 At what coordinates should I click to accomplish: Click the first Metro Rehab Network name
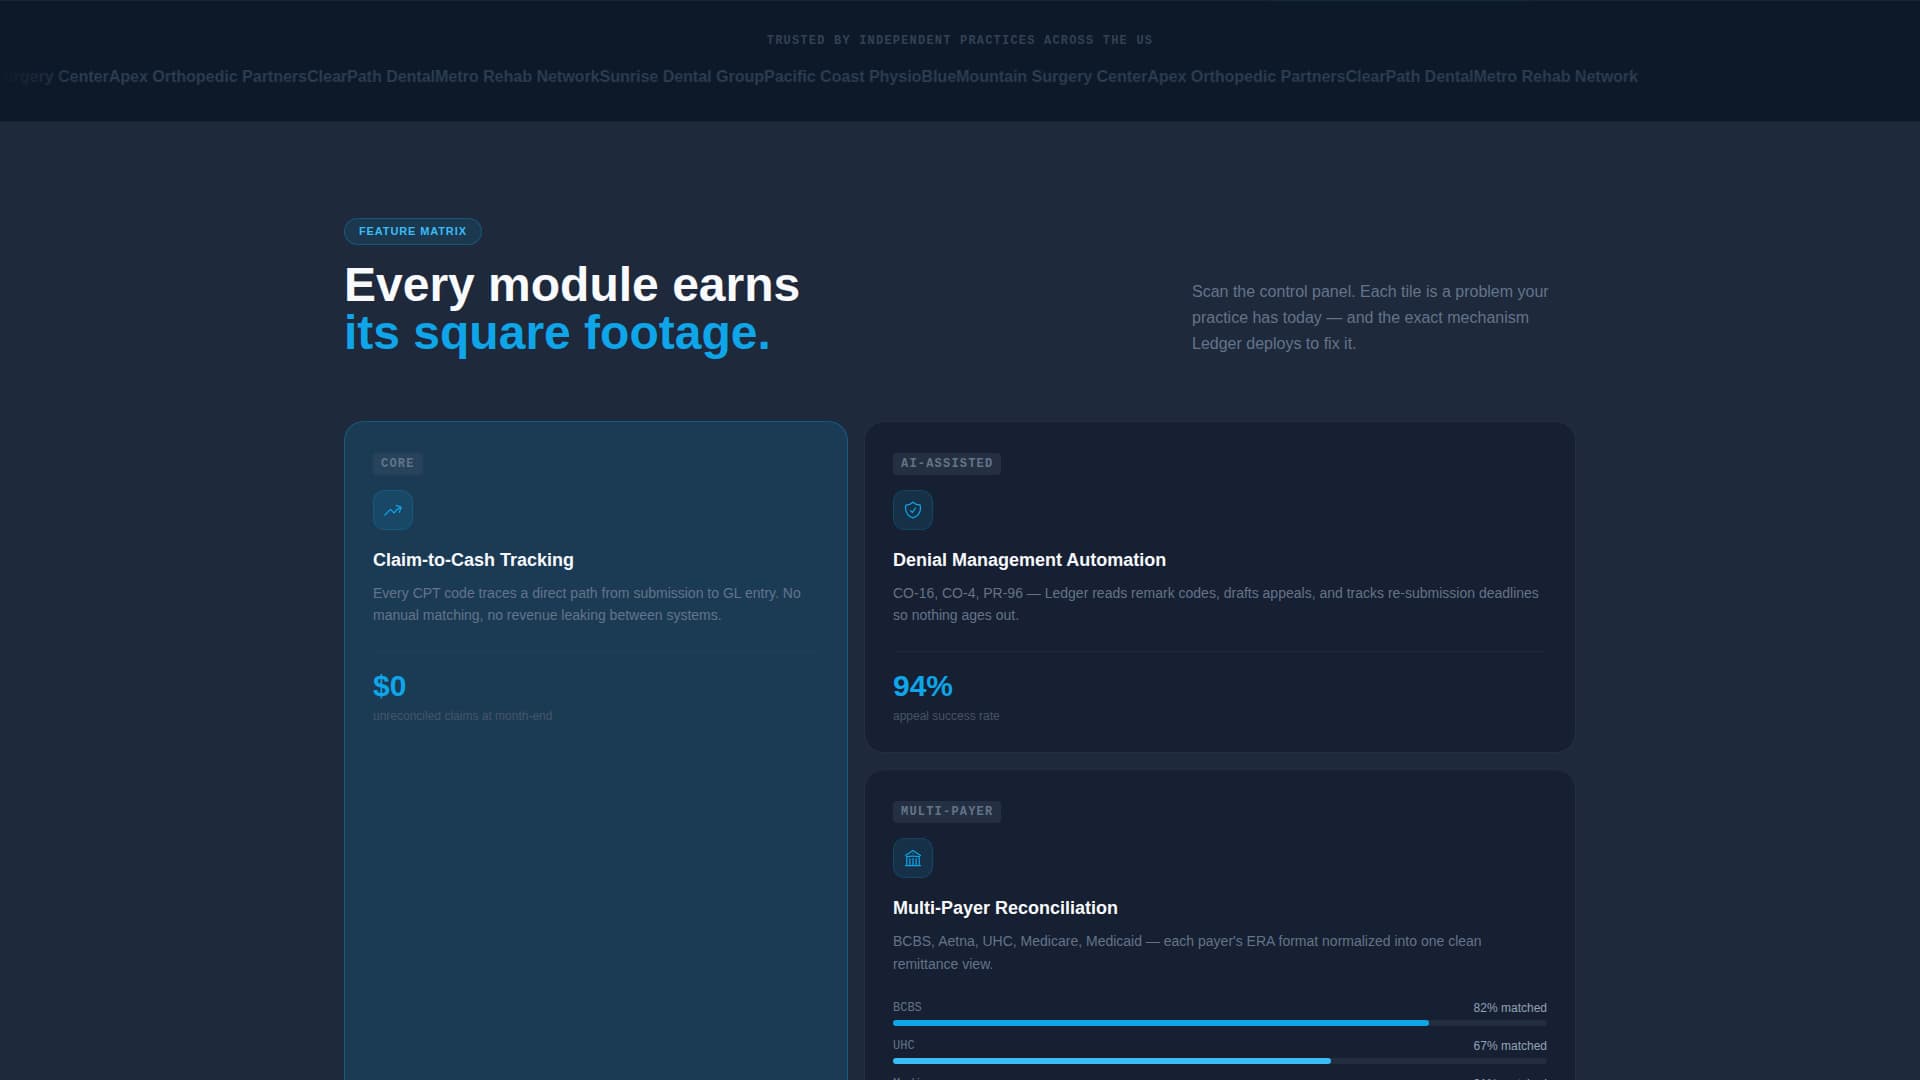(516, 77)
